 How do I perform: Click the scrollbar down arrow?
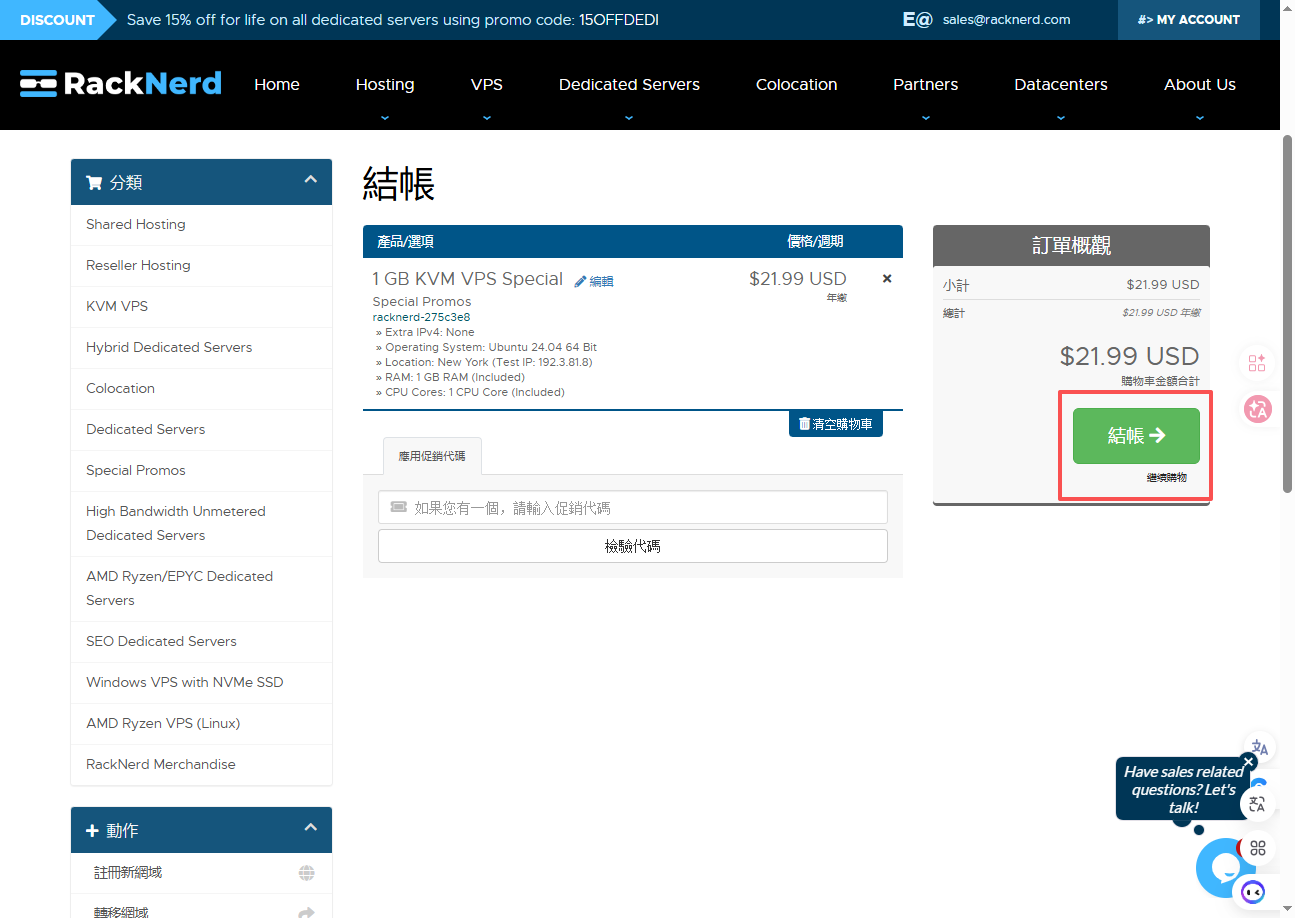pos(1288,911)
